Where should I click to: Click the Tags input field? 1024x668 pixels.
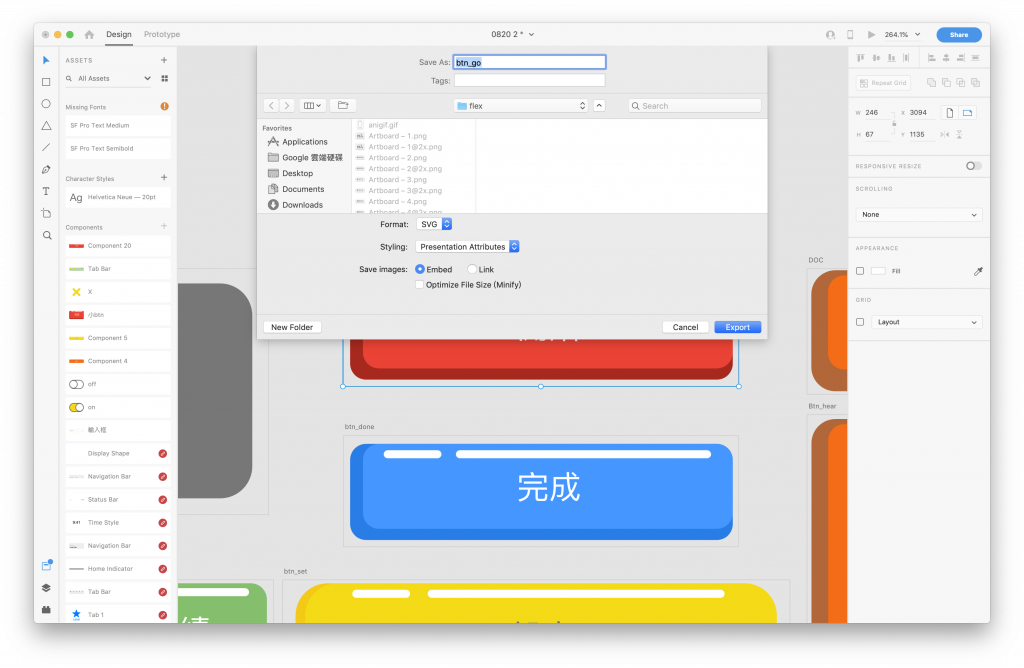pyautogui.click(x=530, y=80)
